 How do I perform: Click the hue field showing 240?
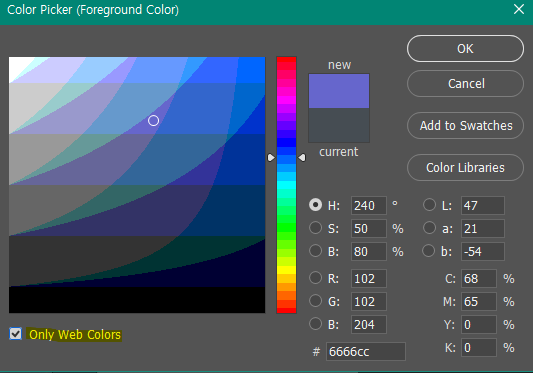click(x=368, y=205)
